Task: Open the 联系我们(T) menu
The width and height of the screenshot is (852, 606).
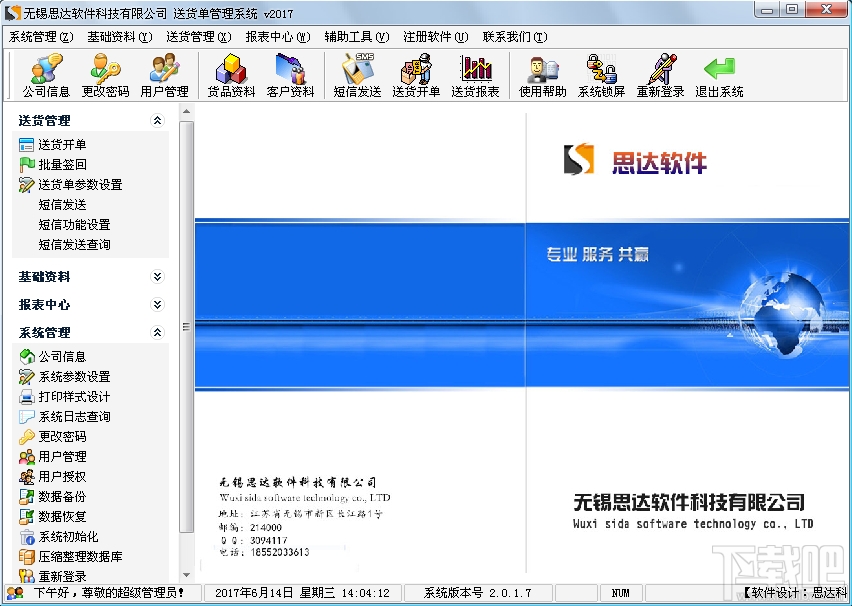Action: pyautogui.click(x=515, y=37)
